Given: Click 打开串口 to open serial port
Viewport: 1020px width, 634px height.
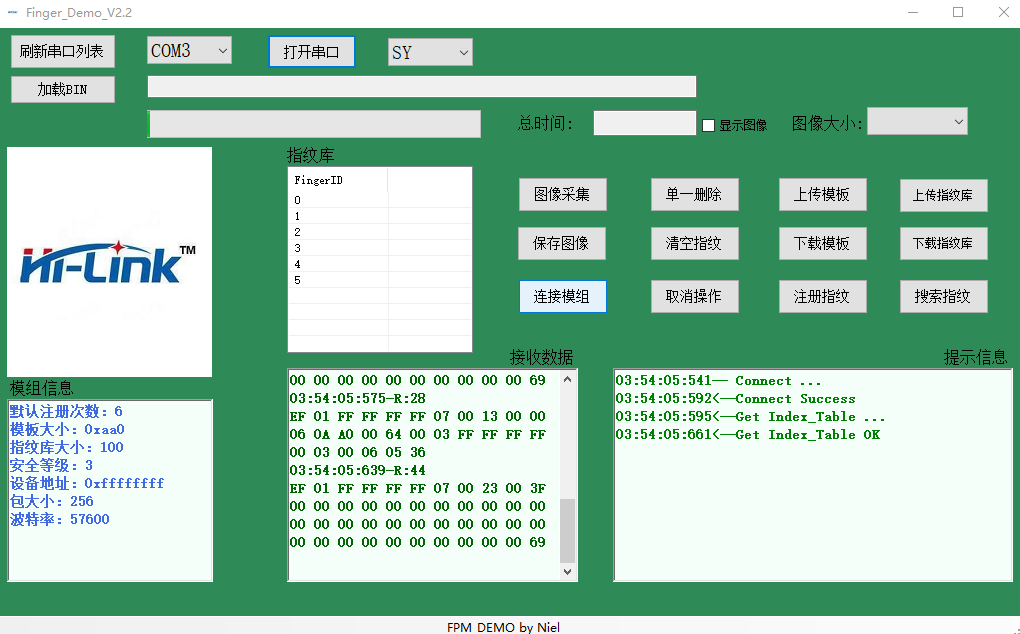Looking at the screenshot, I should click(x=312, y=52).
